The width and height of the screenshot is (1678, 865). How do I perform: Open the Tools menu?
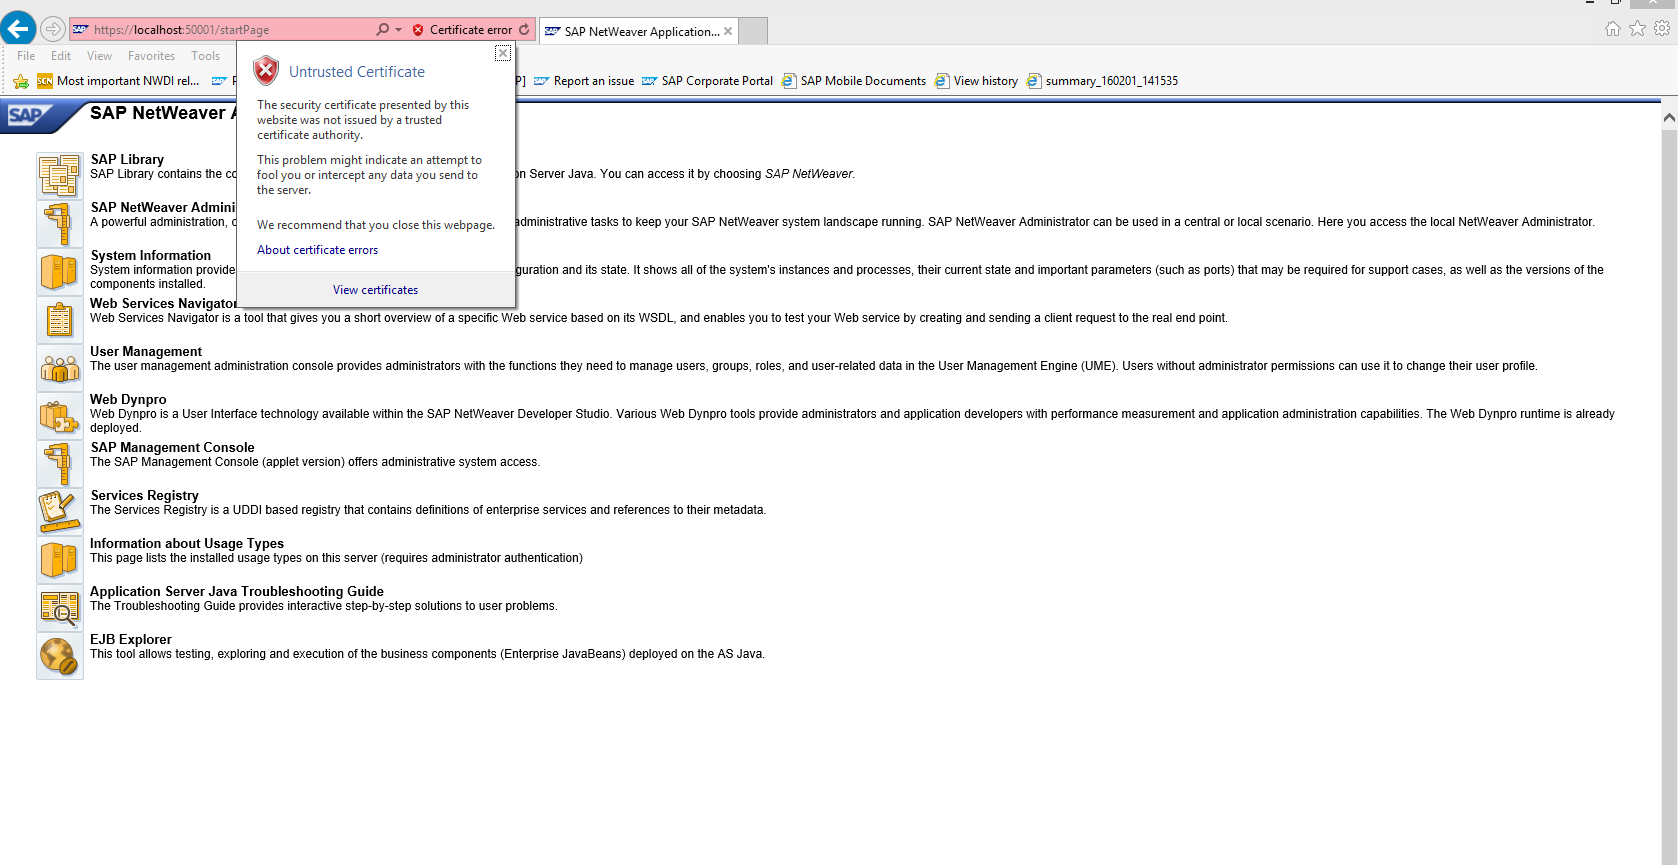(205, 56)
